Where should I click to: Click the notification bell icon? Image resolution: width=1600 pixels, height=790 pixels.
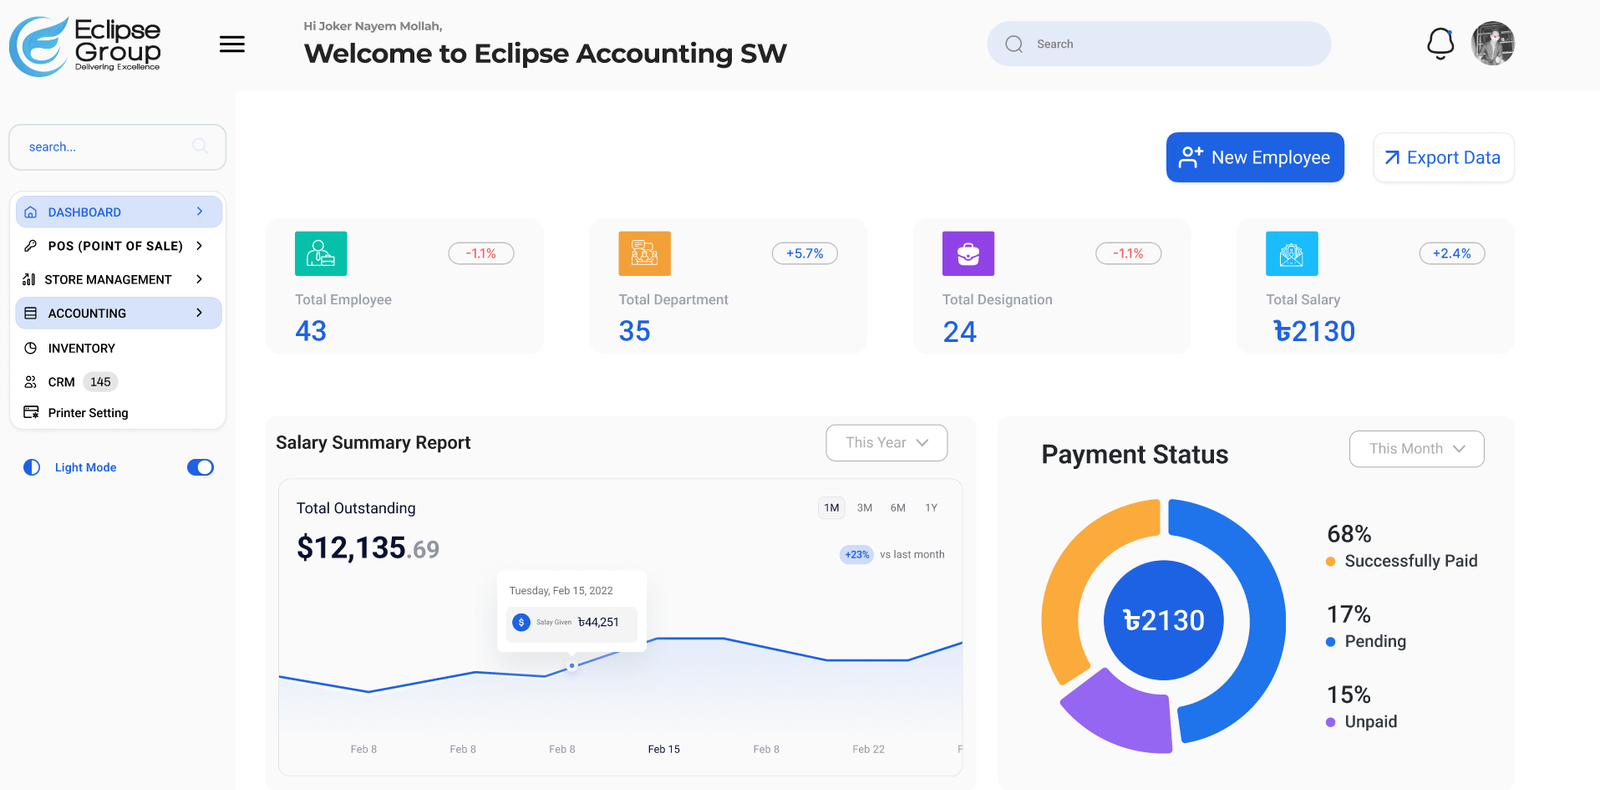(1440, 44)
